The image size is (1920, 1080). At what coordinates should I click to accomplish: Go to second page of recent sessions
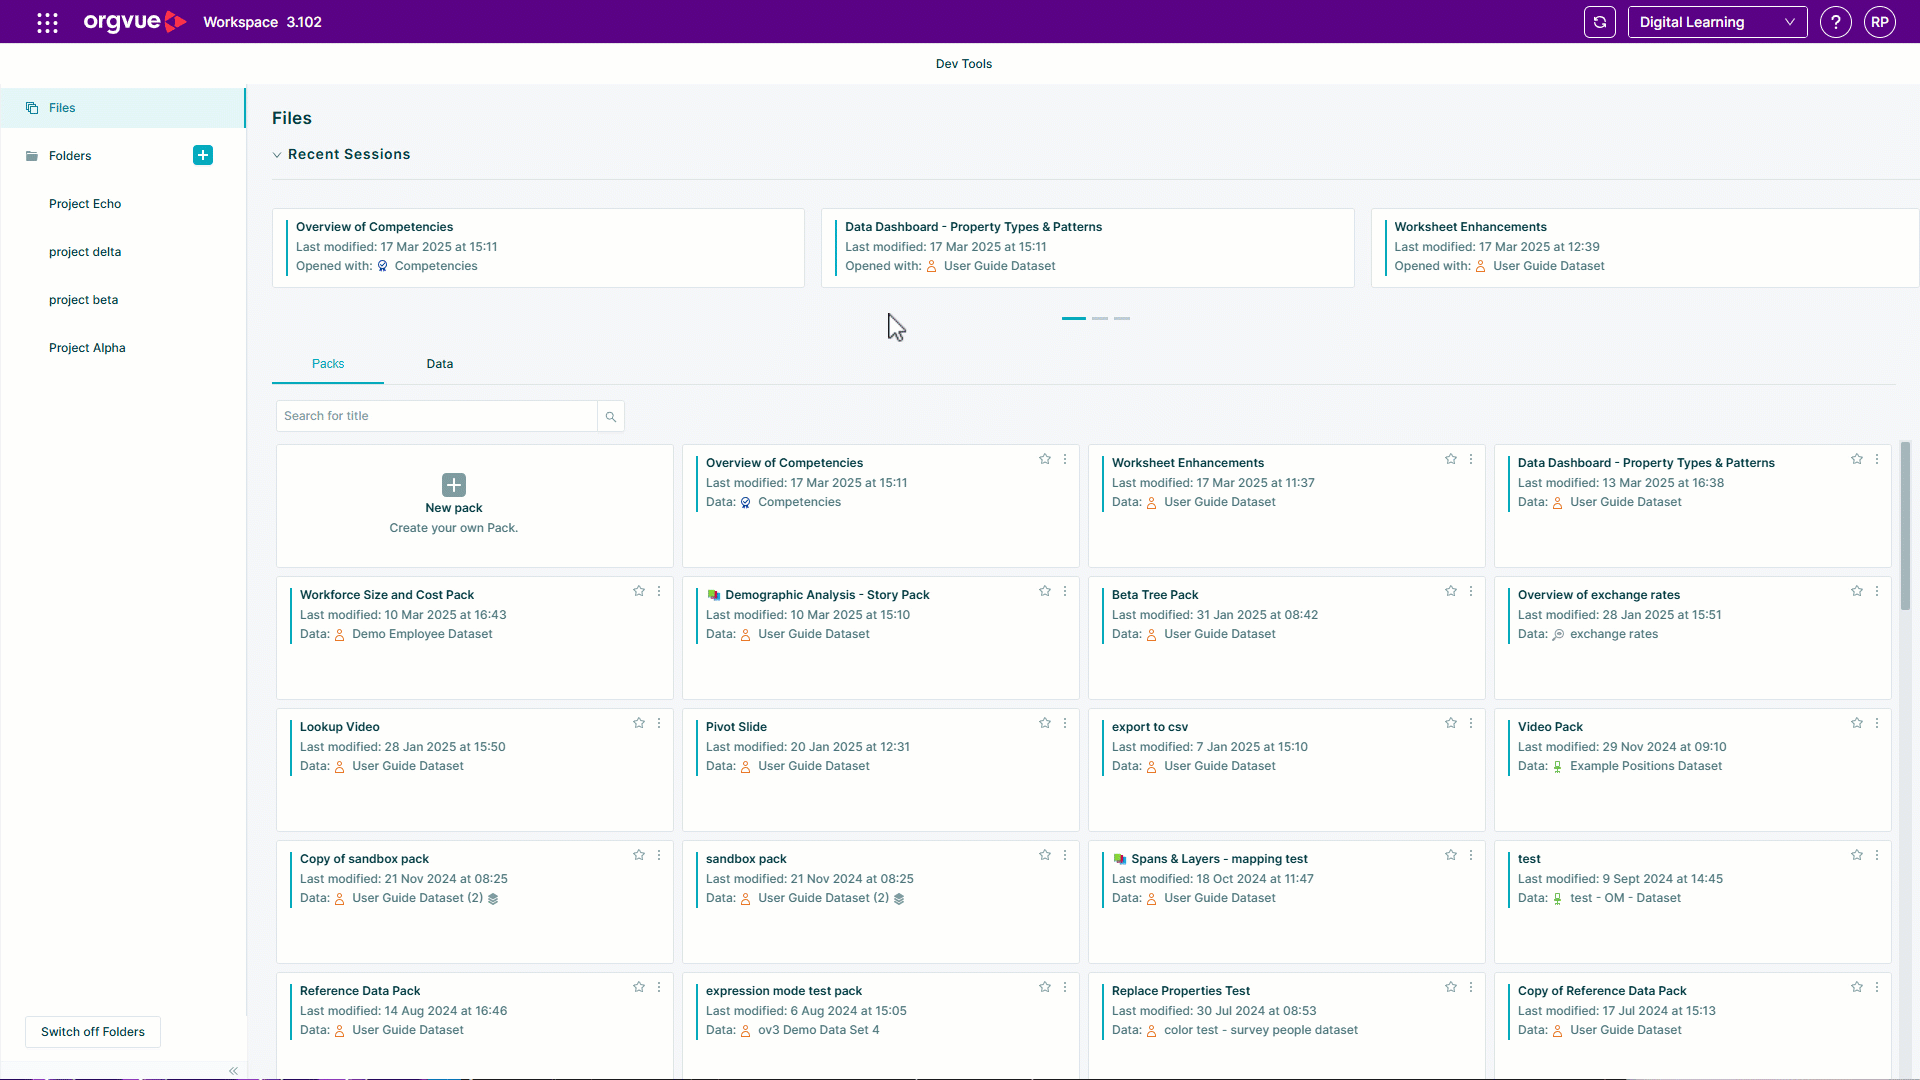click(x=1100, y=318)
